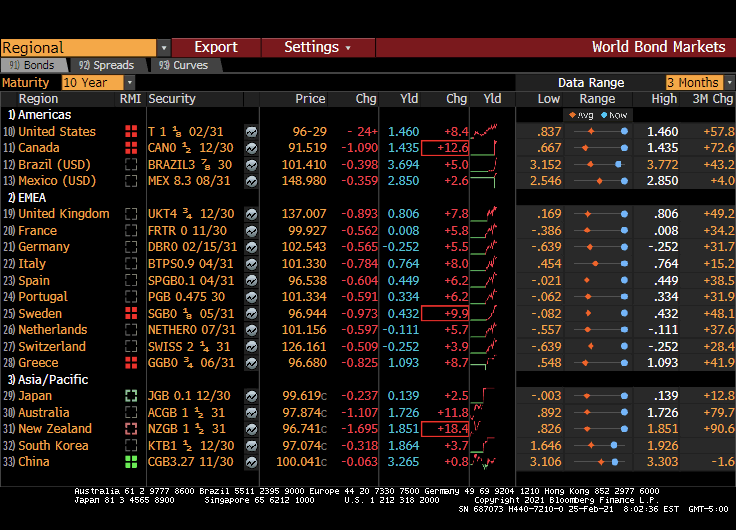Open chart icon for South Korea row

pyautogui.click(x=252, y=446)
